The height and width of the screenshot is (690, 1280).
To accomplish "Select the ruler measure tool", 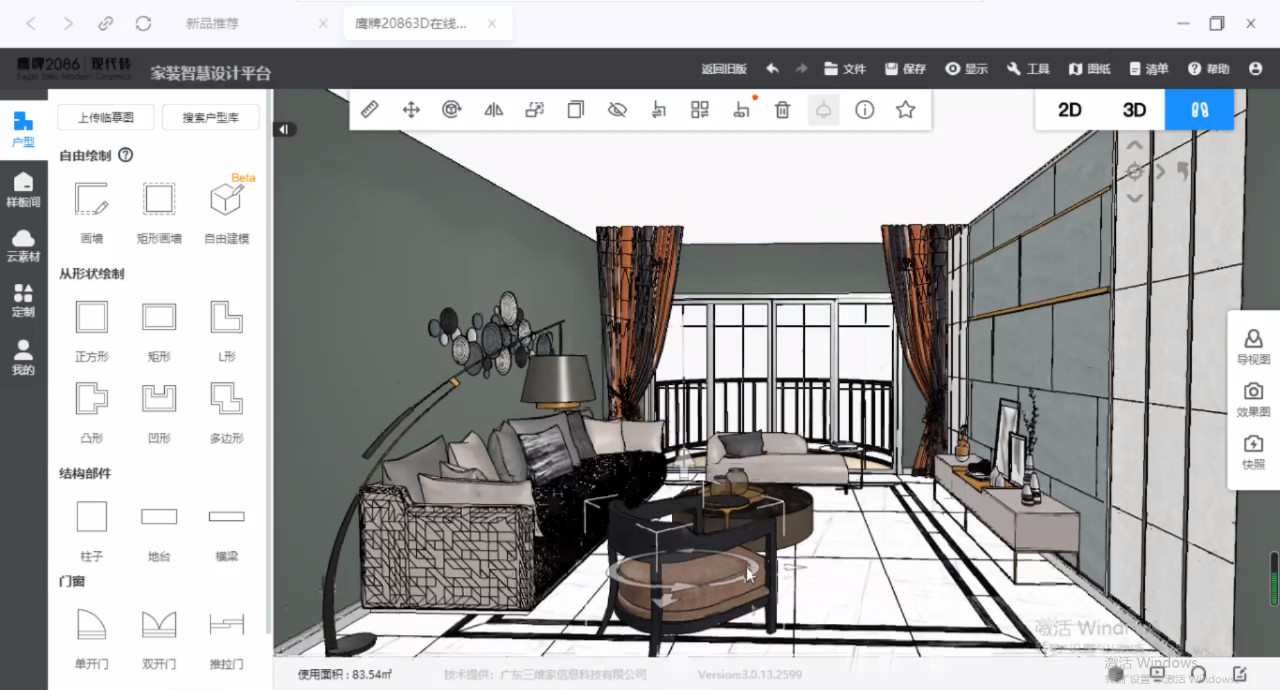I will 370,110.
